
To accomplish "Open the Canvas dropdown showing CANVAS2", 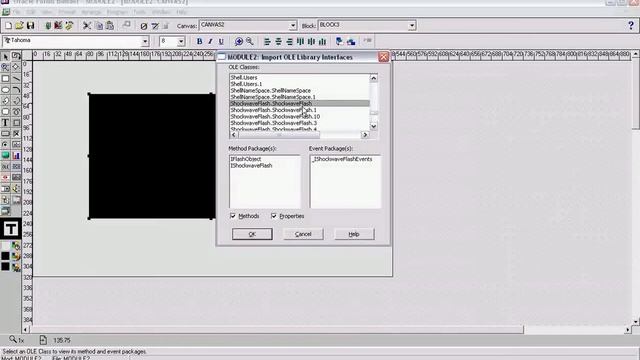I will point(293,25).
